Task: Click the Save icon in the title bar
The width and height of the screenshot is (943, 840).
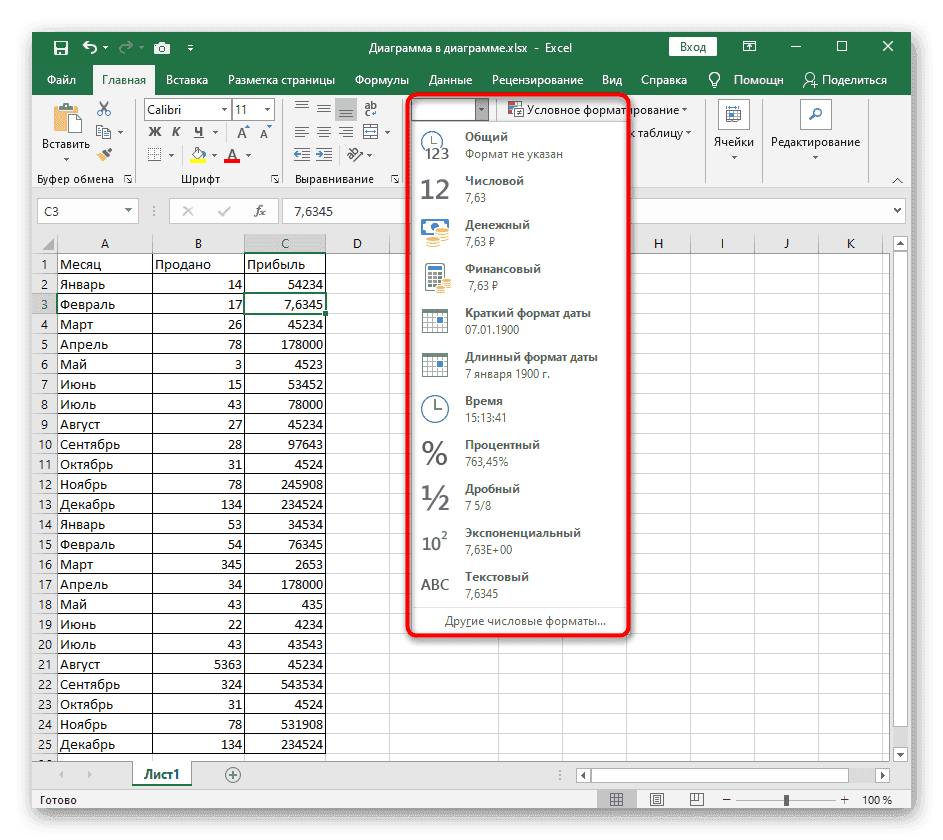Action: pos(61,47)
